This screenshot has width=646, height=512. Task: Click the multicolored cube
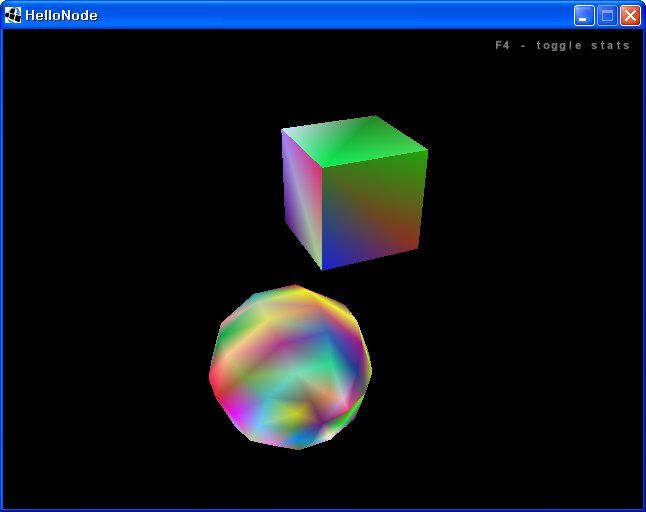(x=354, y=193)
